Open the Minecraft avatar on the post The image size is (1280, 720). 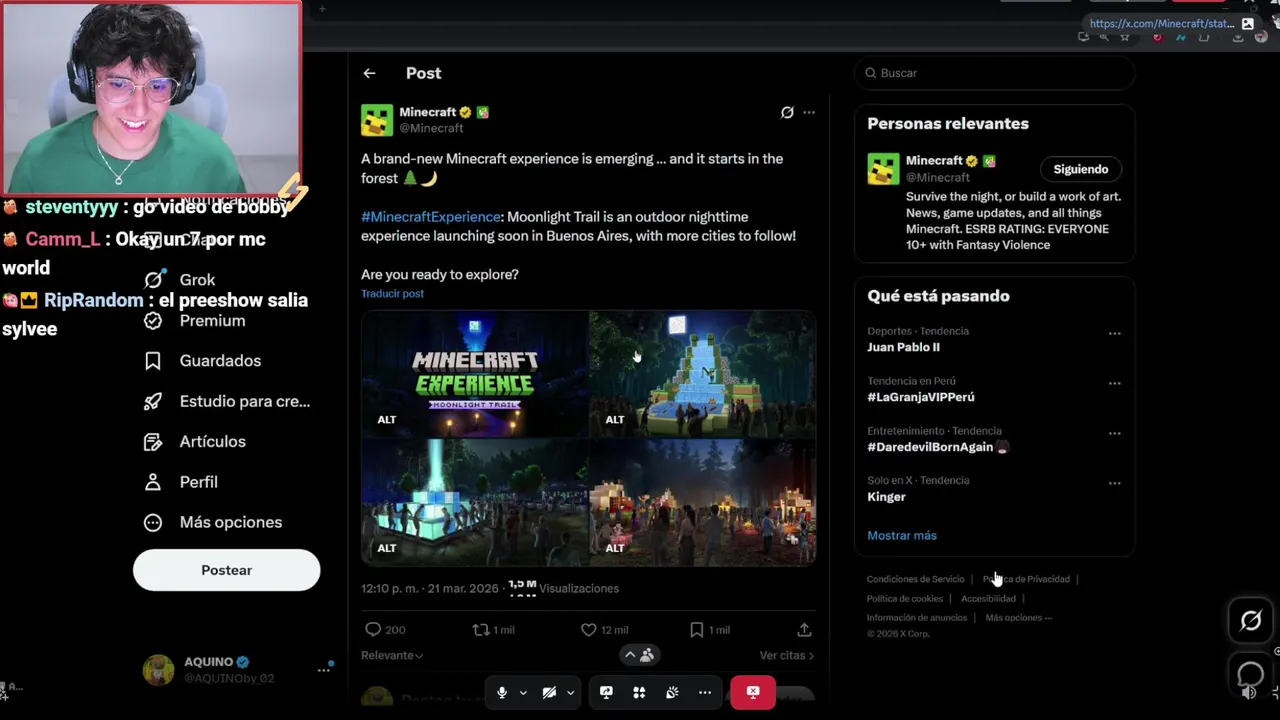pos(377,120)
